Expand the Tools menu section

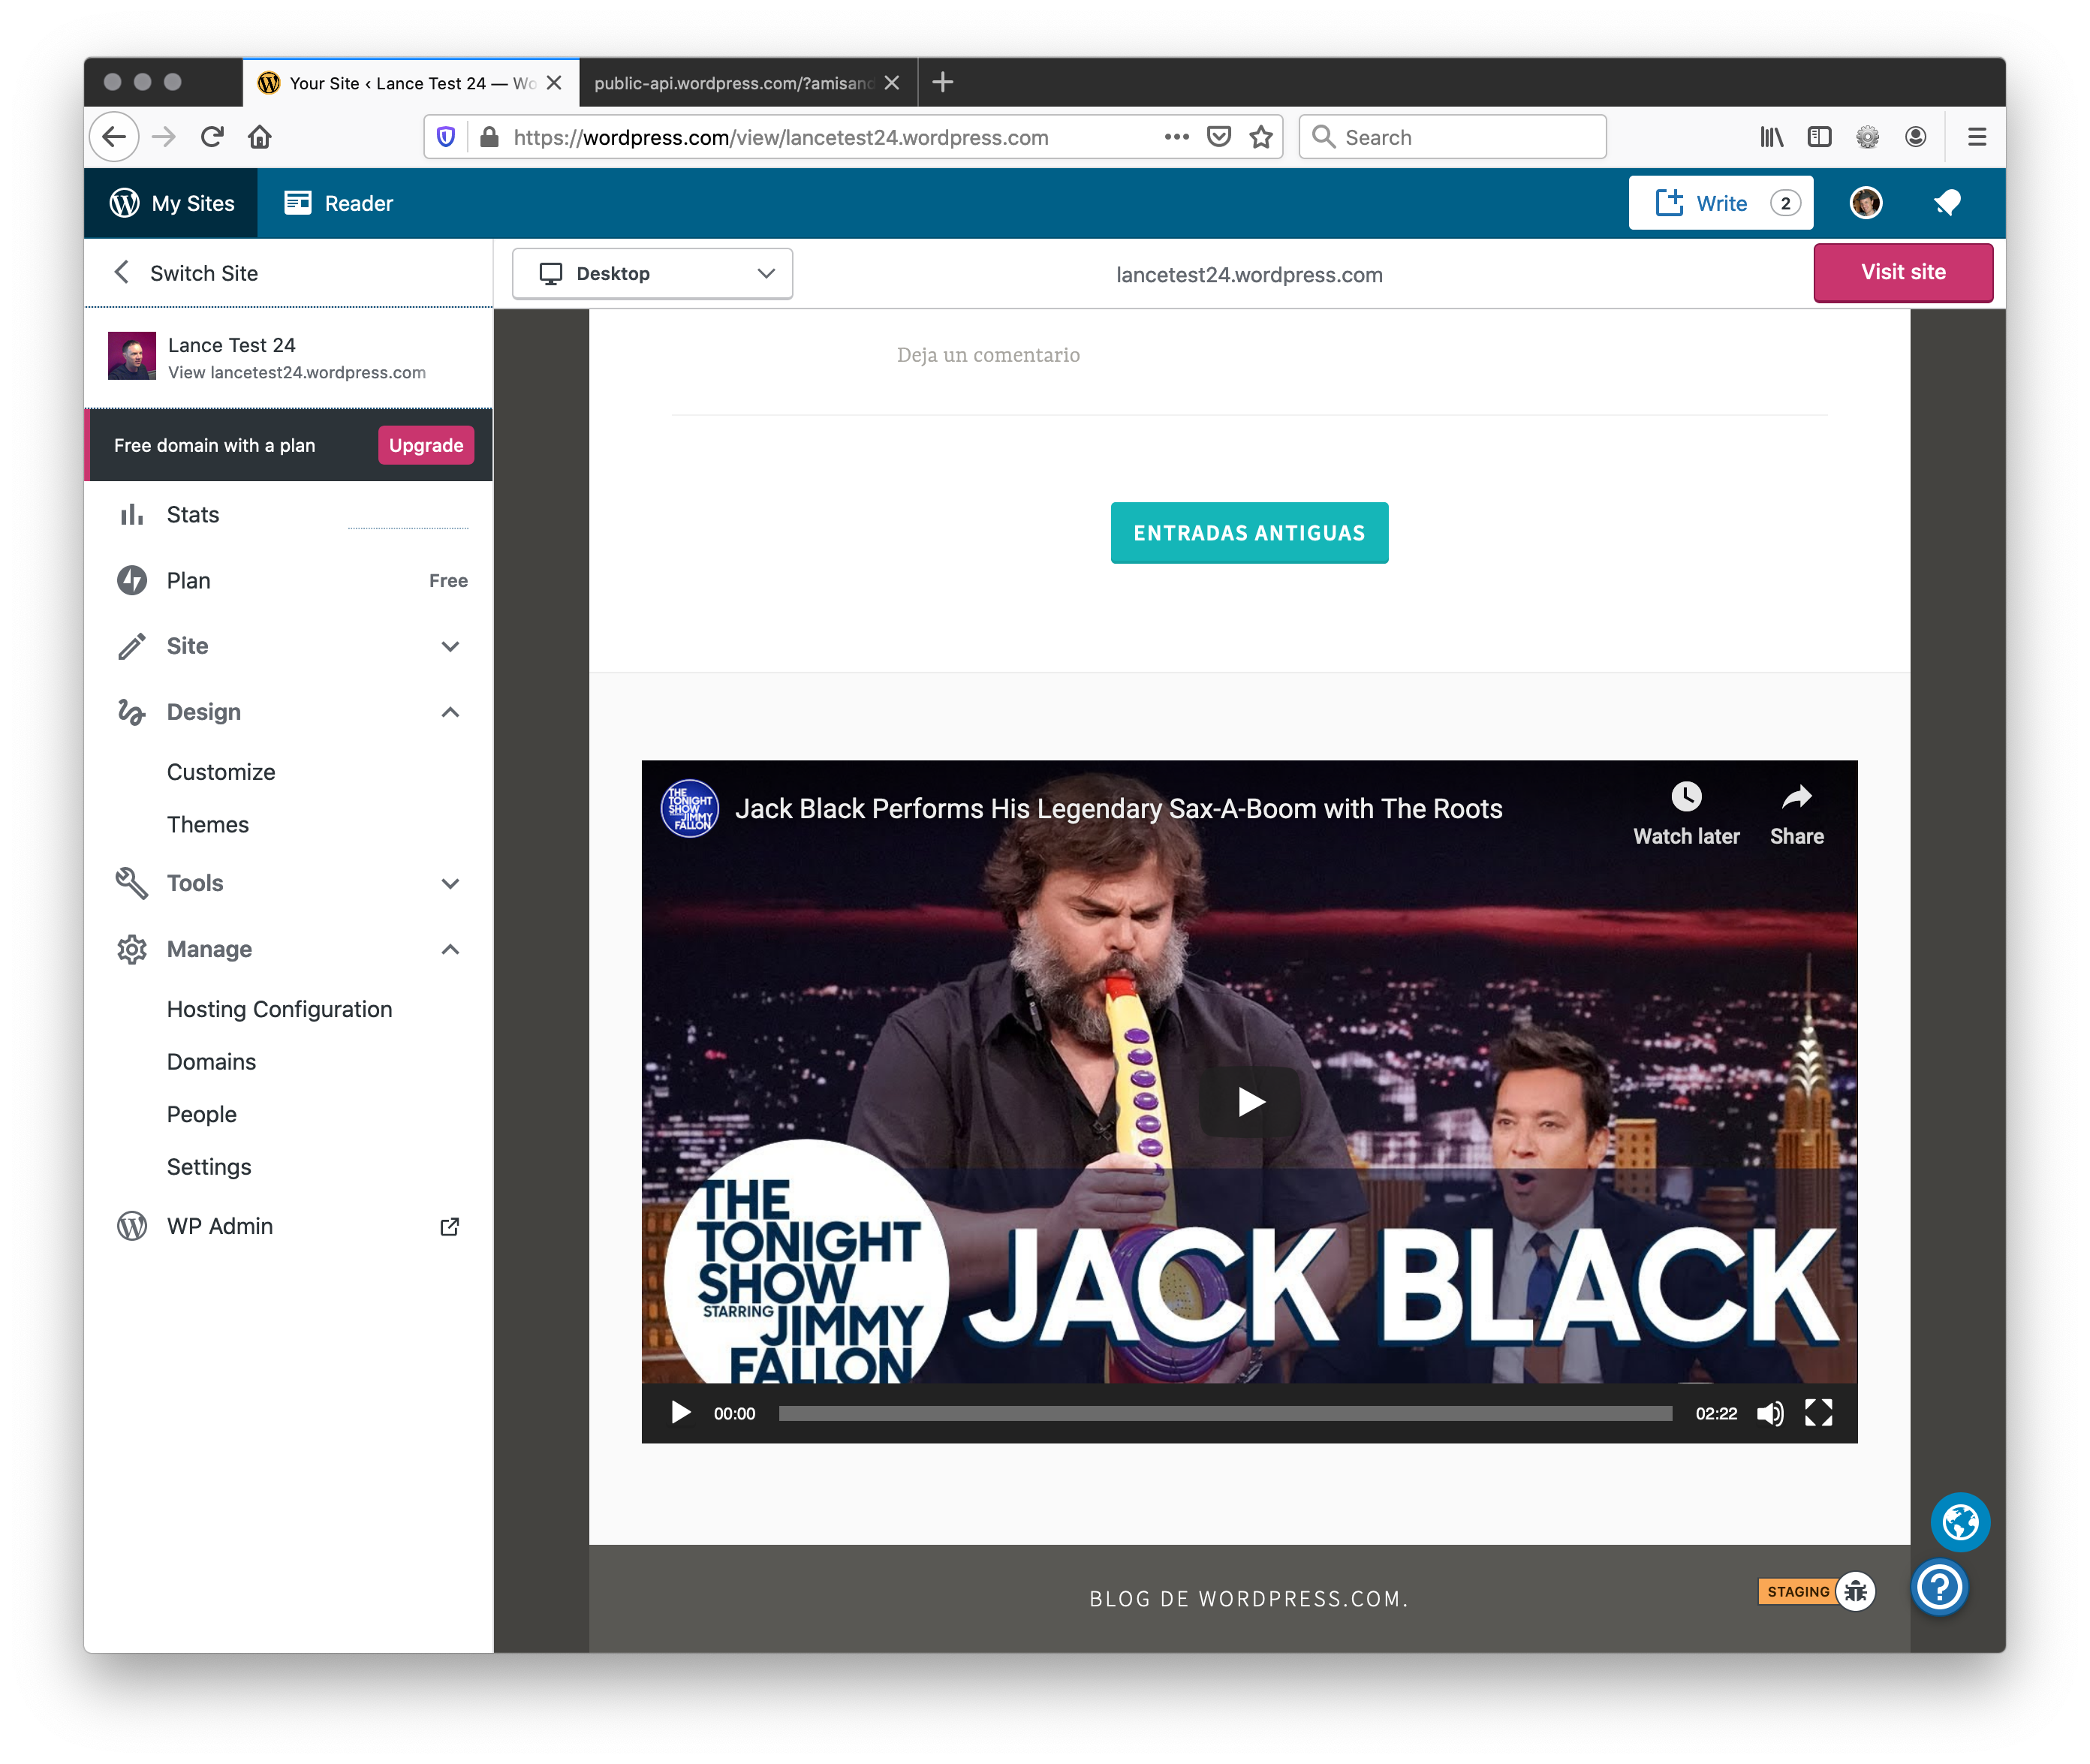pyautogui.click(x=450, y=884)
